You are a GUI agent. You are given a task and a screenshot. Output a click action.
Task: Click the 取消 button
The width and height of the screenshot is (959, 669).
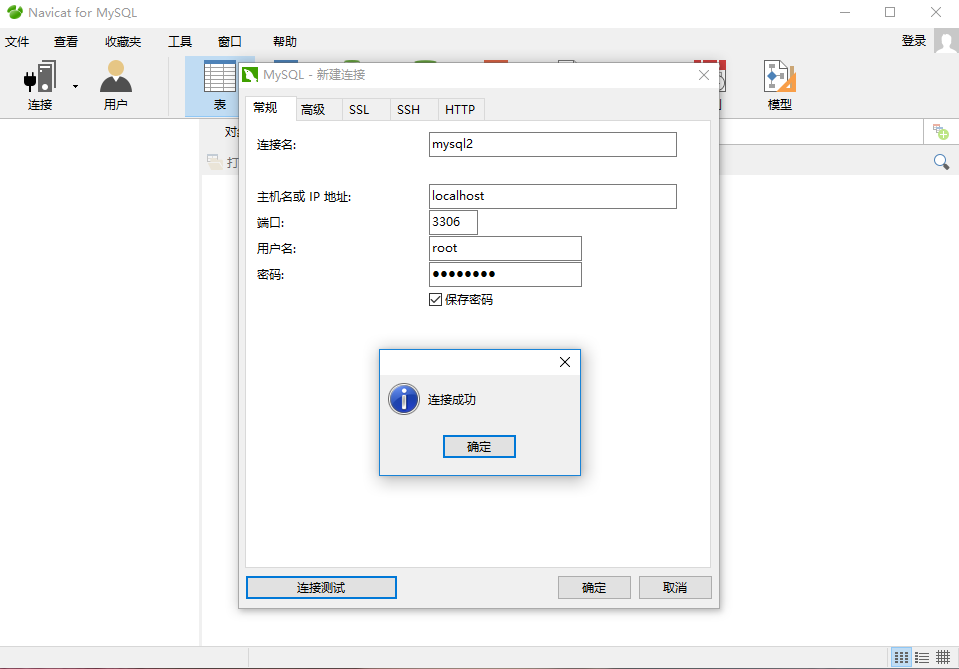pos(675,588)
